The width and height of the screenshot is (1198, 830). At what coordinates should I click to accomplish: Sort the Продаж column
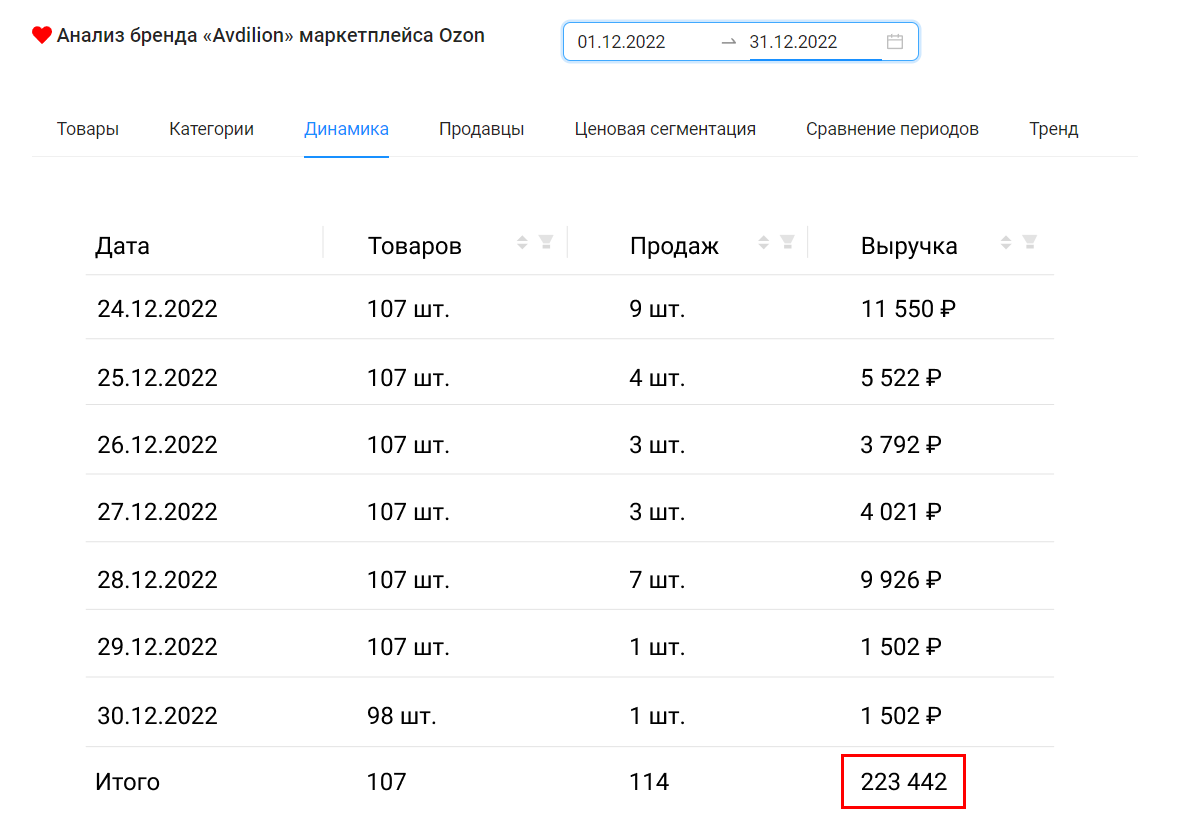click(x=763, y=242)
